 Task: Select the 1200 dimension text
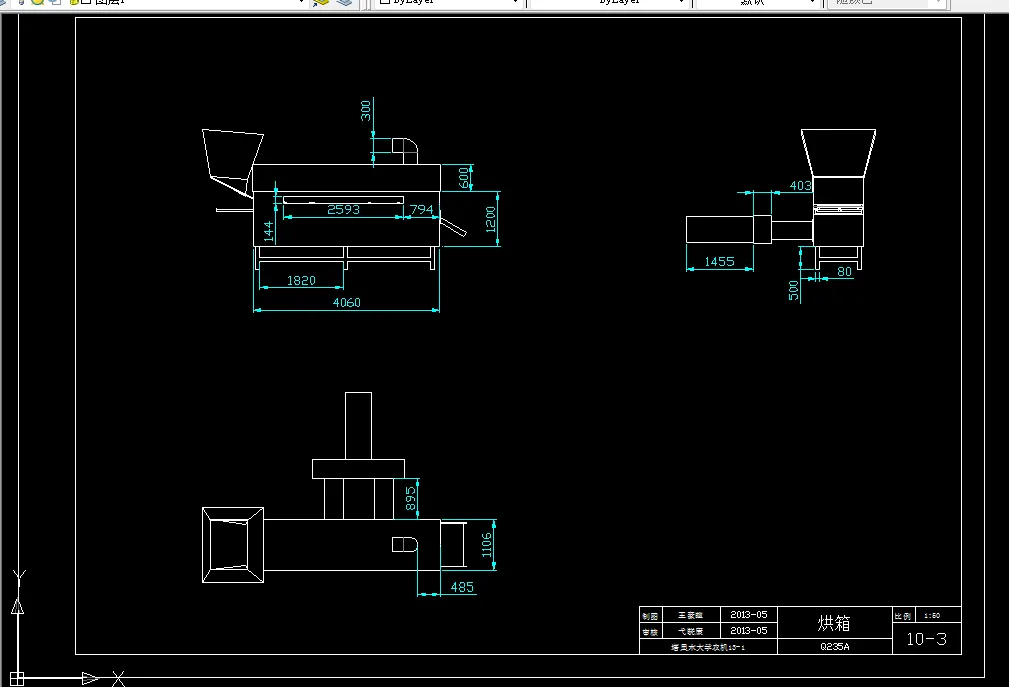(490, 219)
